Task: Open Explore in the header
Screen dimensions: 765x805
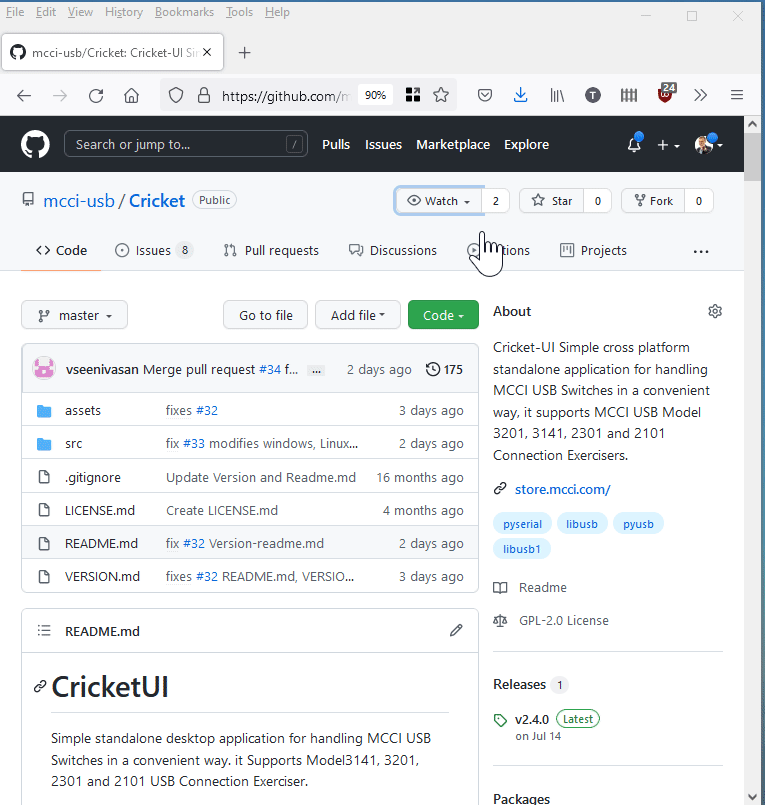Action: tap(526, 145)
